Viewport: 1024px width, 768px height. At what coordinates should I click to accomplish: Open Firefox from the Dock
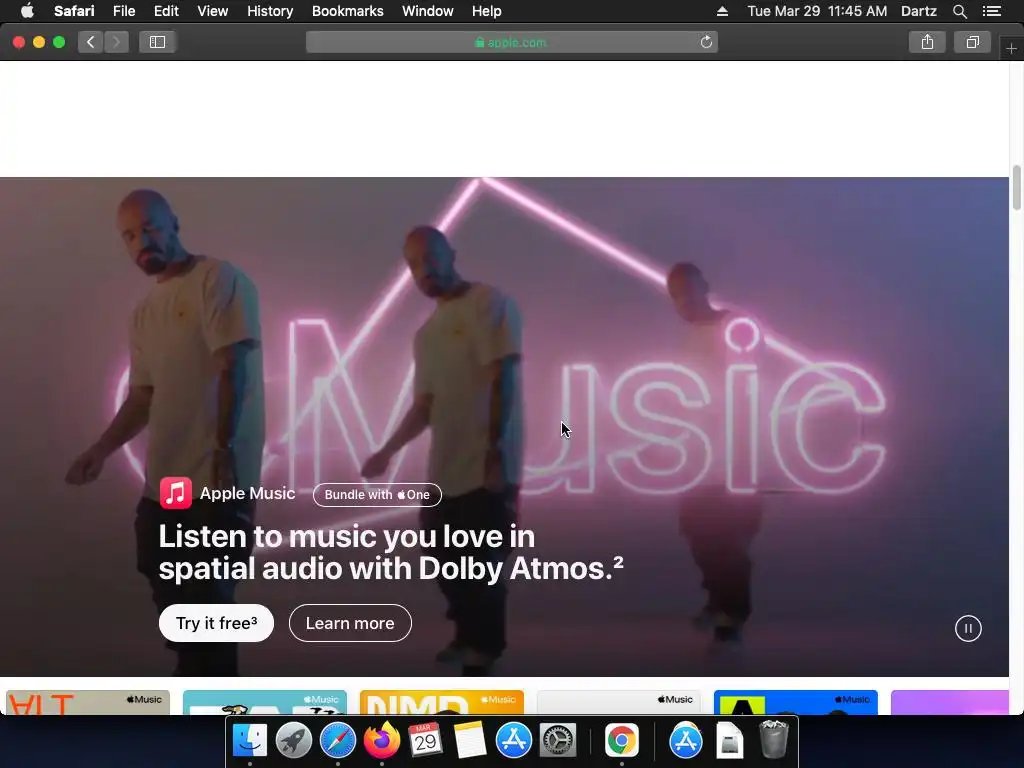(381, 741)
